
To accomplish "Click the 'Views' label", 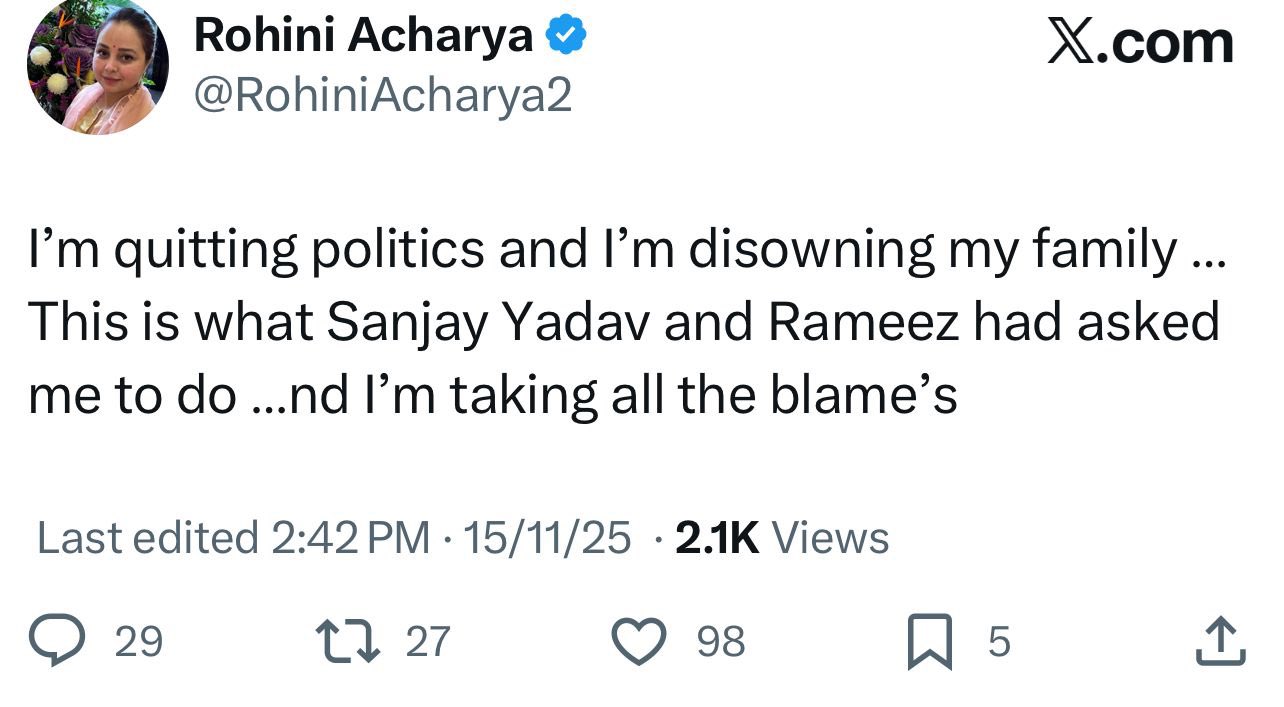I will click(x=830, y=538).
